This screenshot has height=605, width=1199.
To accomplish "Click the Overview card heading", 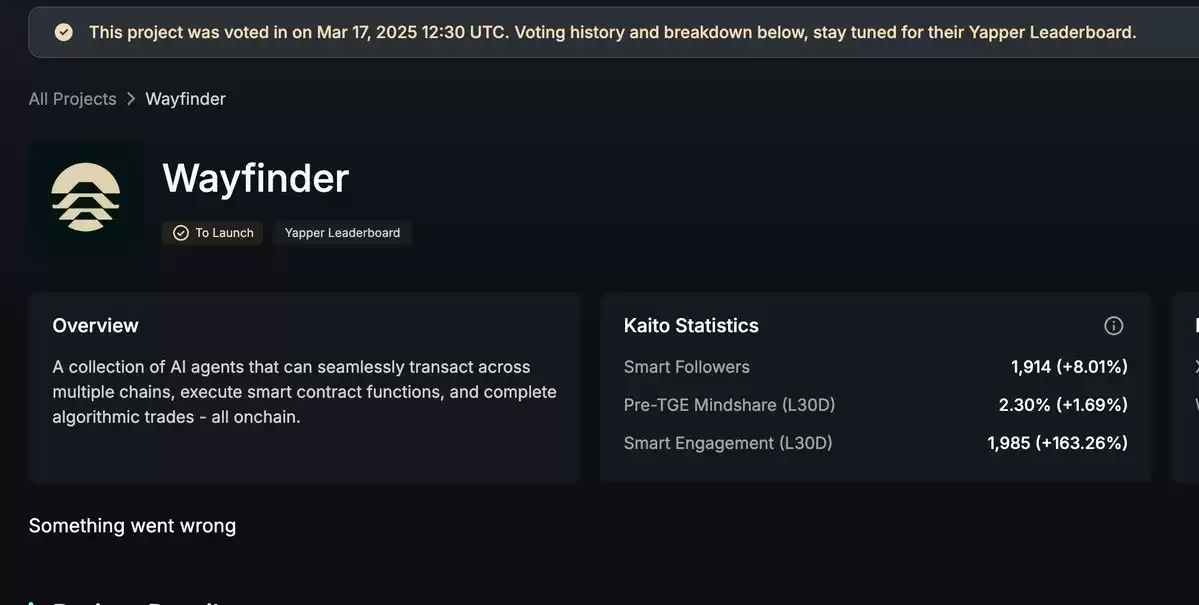I will [x=96, y=326].
